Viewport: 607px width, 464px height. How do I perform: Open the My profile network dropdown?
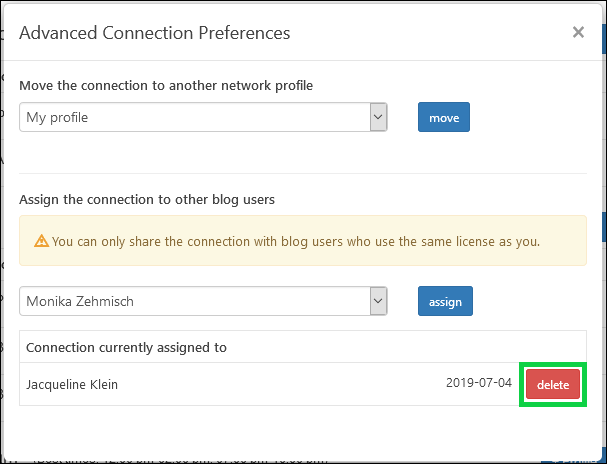pos(203,117)
